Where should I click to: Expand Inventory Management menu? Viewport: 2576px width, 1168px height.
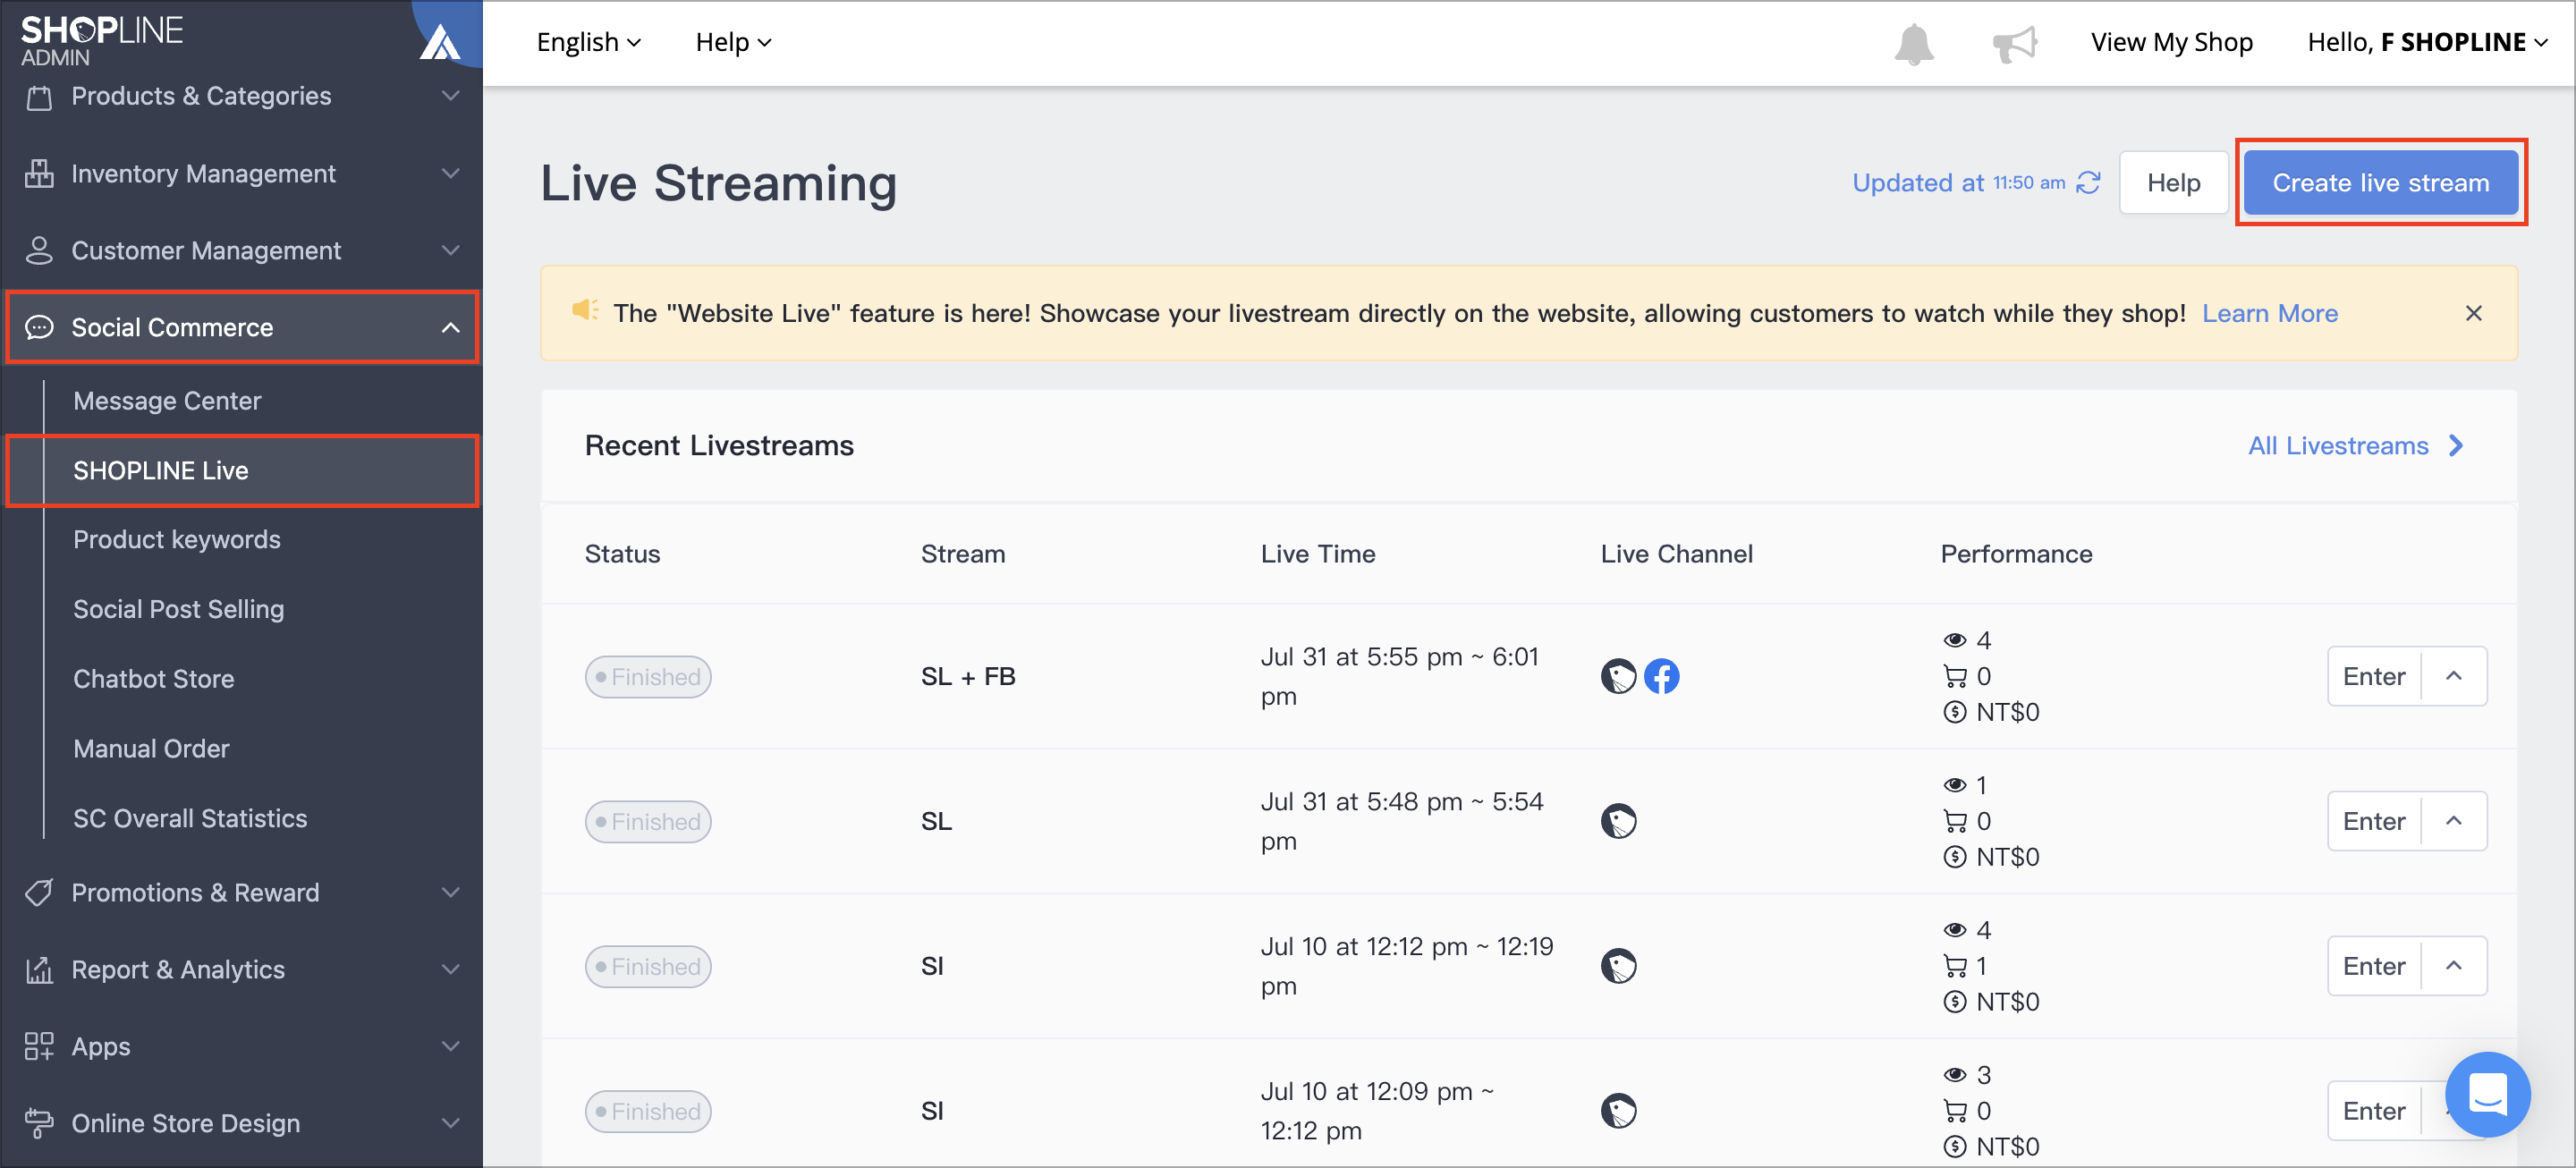coord(451,174)
